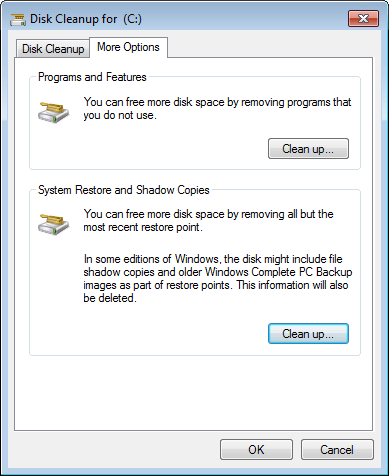Click the System Restore drive-brush icon

pyautogui.click(x=53, y=224)
